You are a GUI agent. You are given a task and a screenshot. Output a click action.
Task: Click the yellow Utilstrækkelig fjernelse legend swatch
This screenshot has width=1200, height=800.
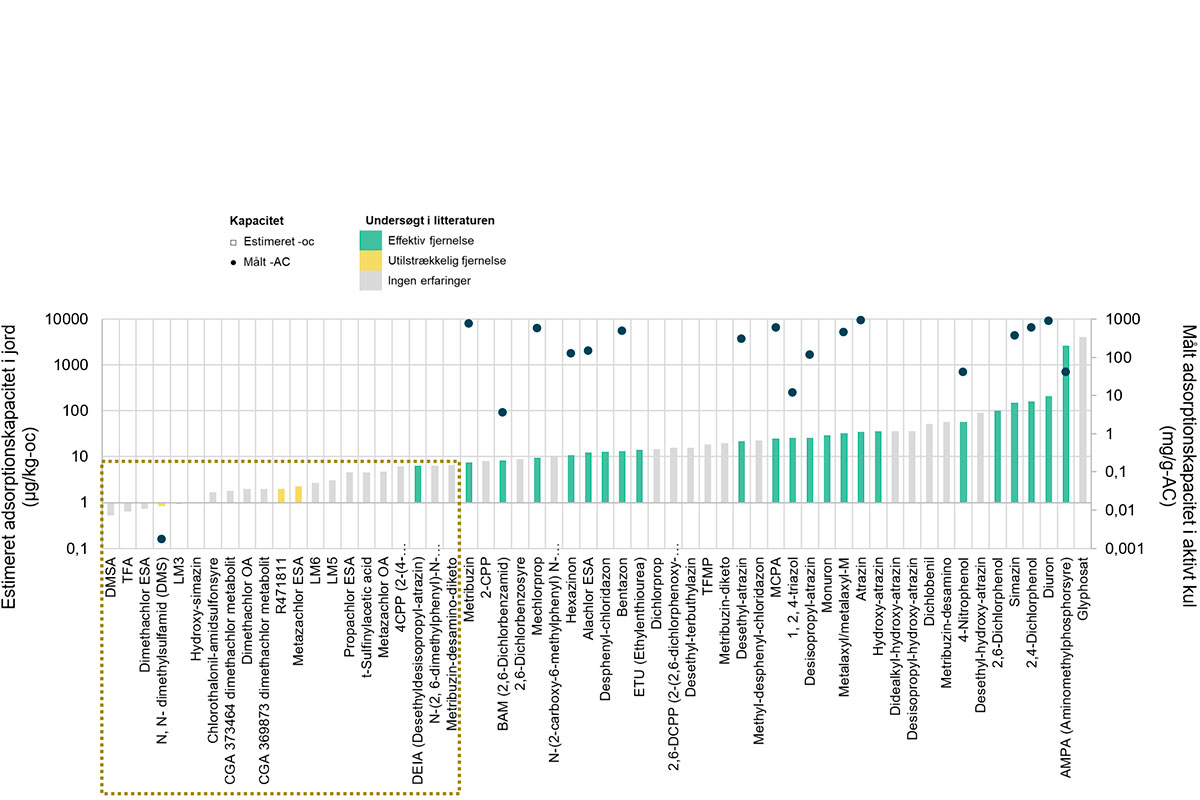(x=370, y=261)
